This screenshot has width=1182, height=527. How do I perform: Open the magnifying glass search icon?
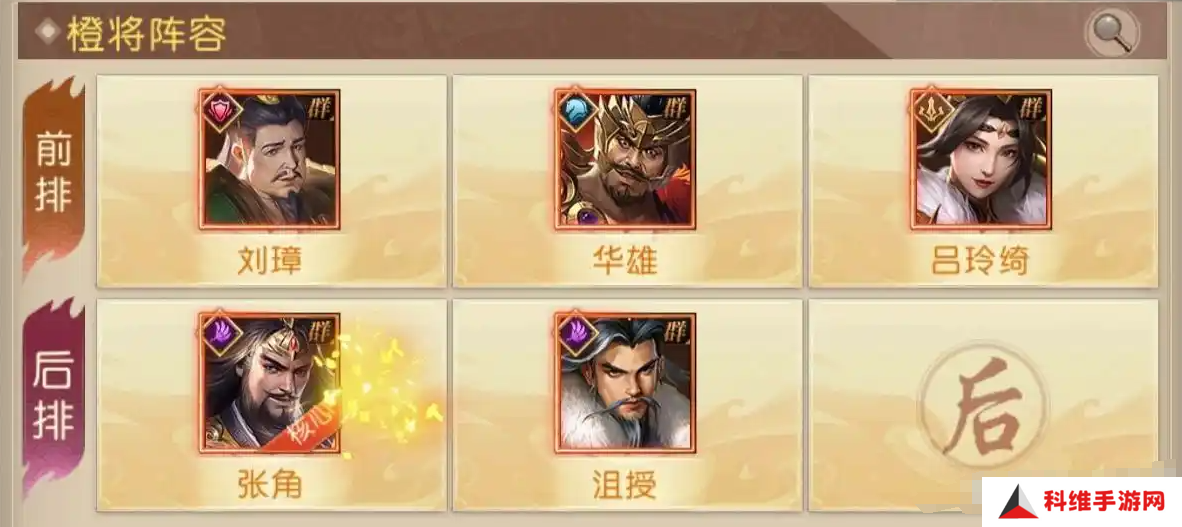point(1113,31)
